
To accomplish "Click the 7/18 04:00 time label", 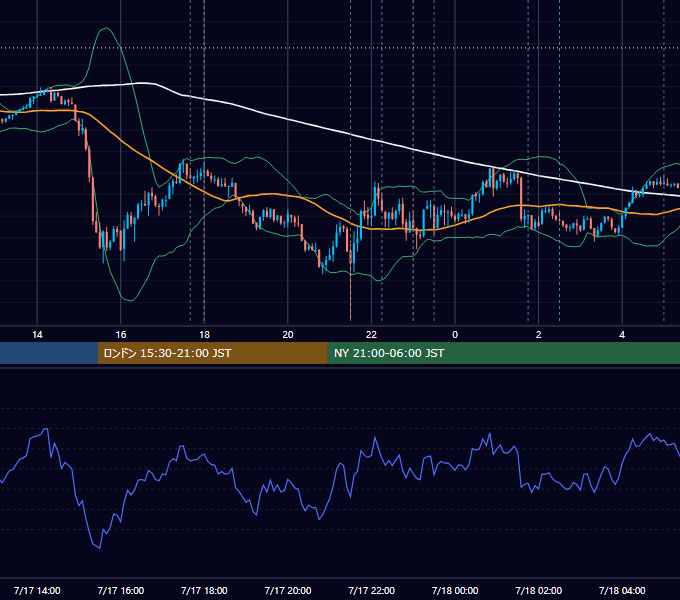I will pyautogui.click(x=622, y=590).
